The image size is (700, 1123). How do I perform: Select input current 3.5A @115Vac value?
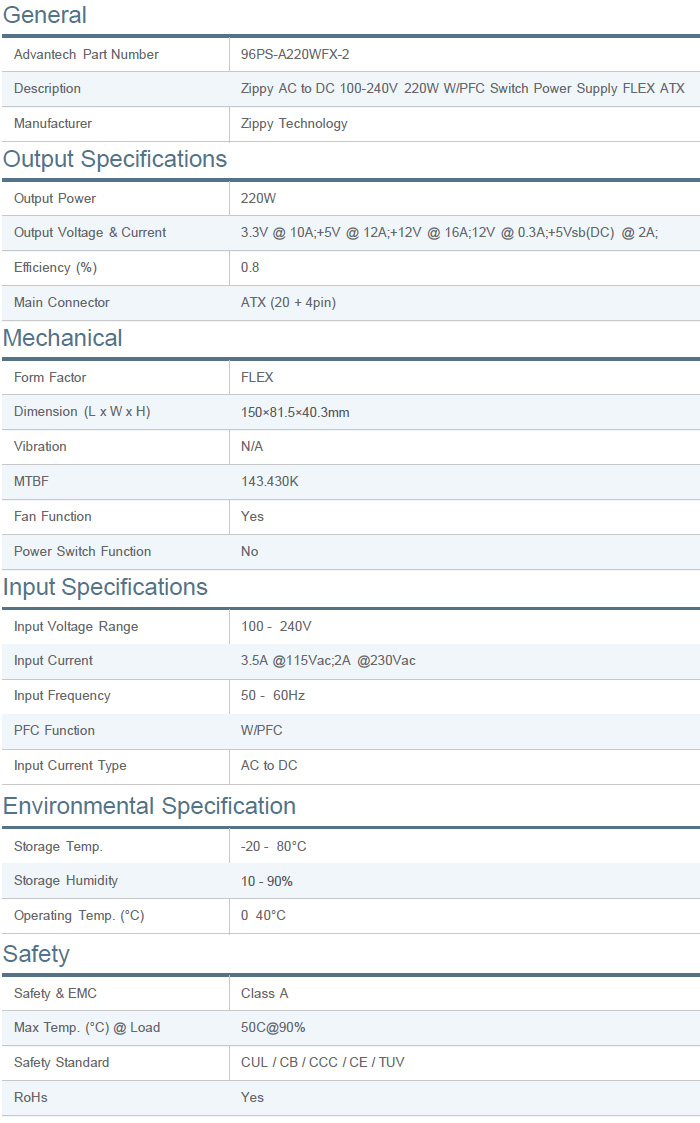328,661
